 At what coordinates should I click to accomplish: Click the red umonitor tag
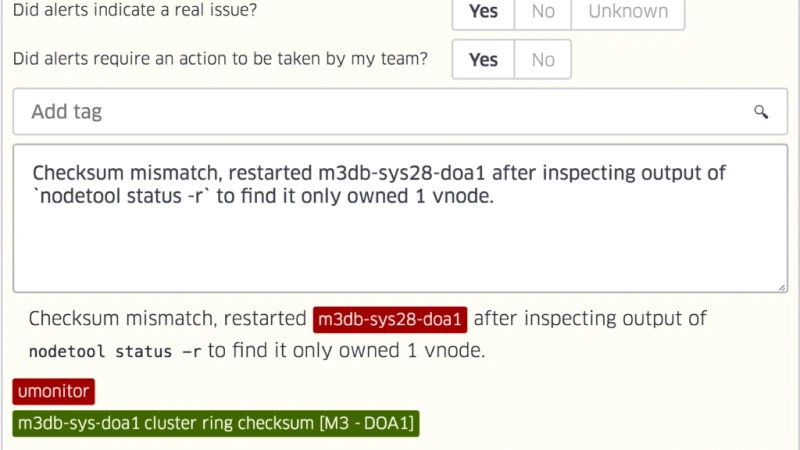click(x=54, y=391)
